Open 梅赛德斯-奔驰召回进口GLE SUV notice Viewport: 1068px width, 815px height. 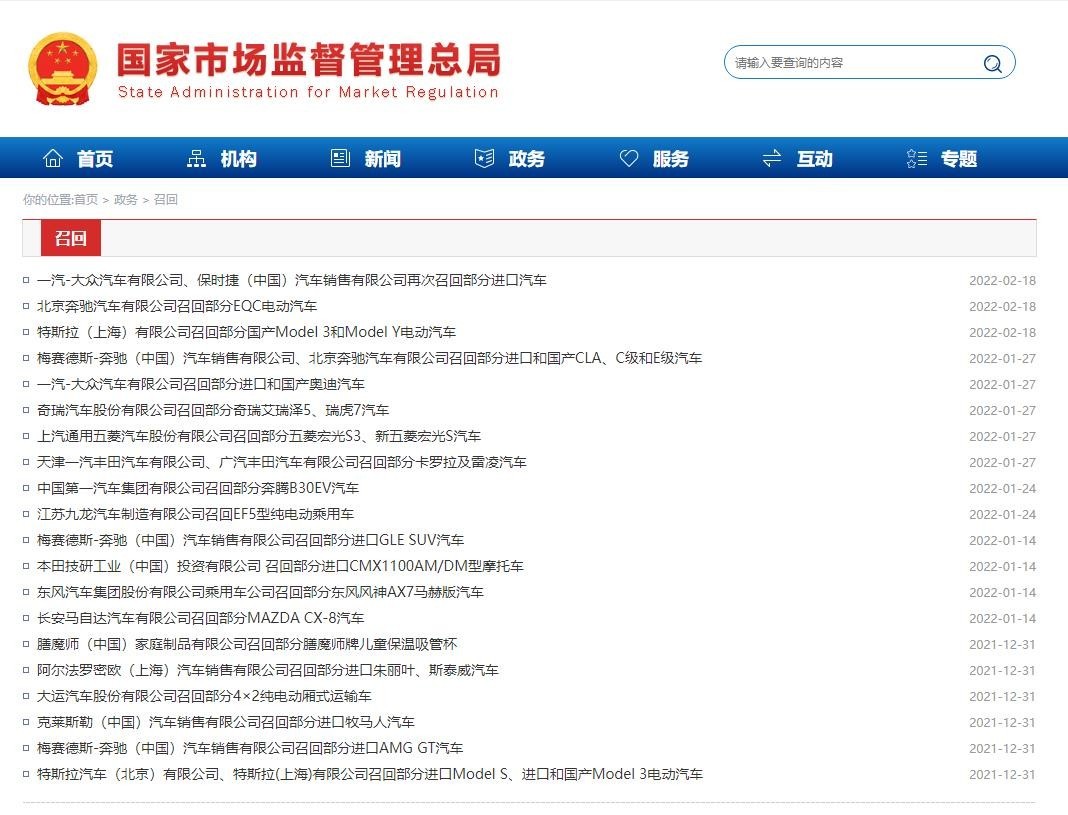[x=251, y=540]
